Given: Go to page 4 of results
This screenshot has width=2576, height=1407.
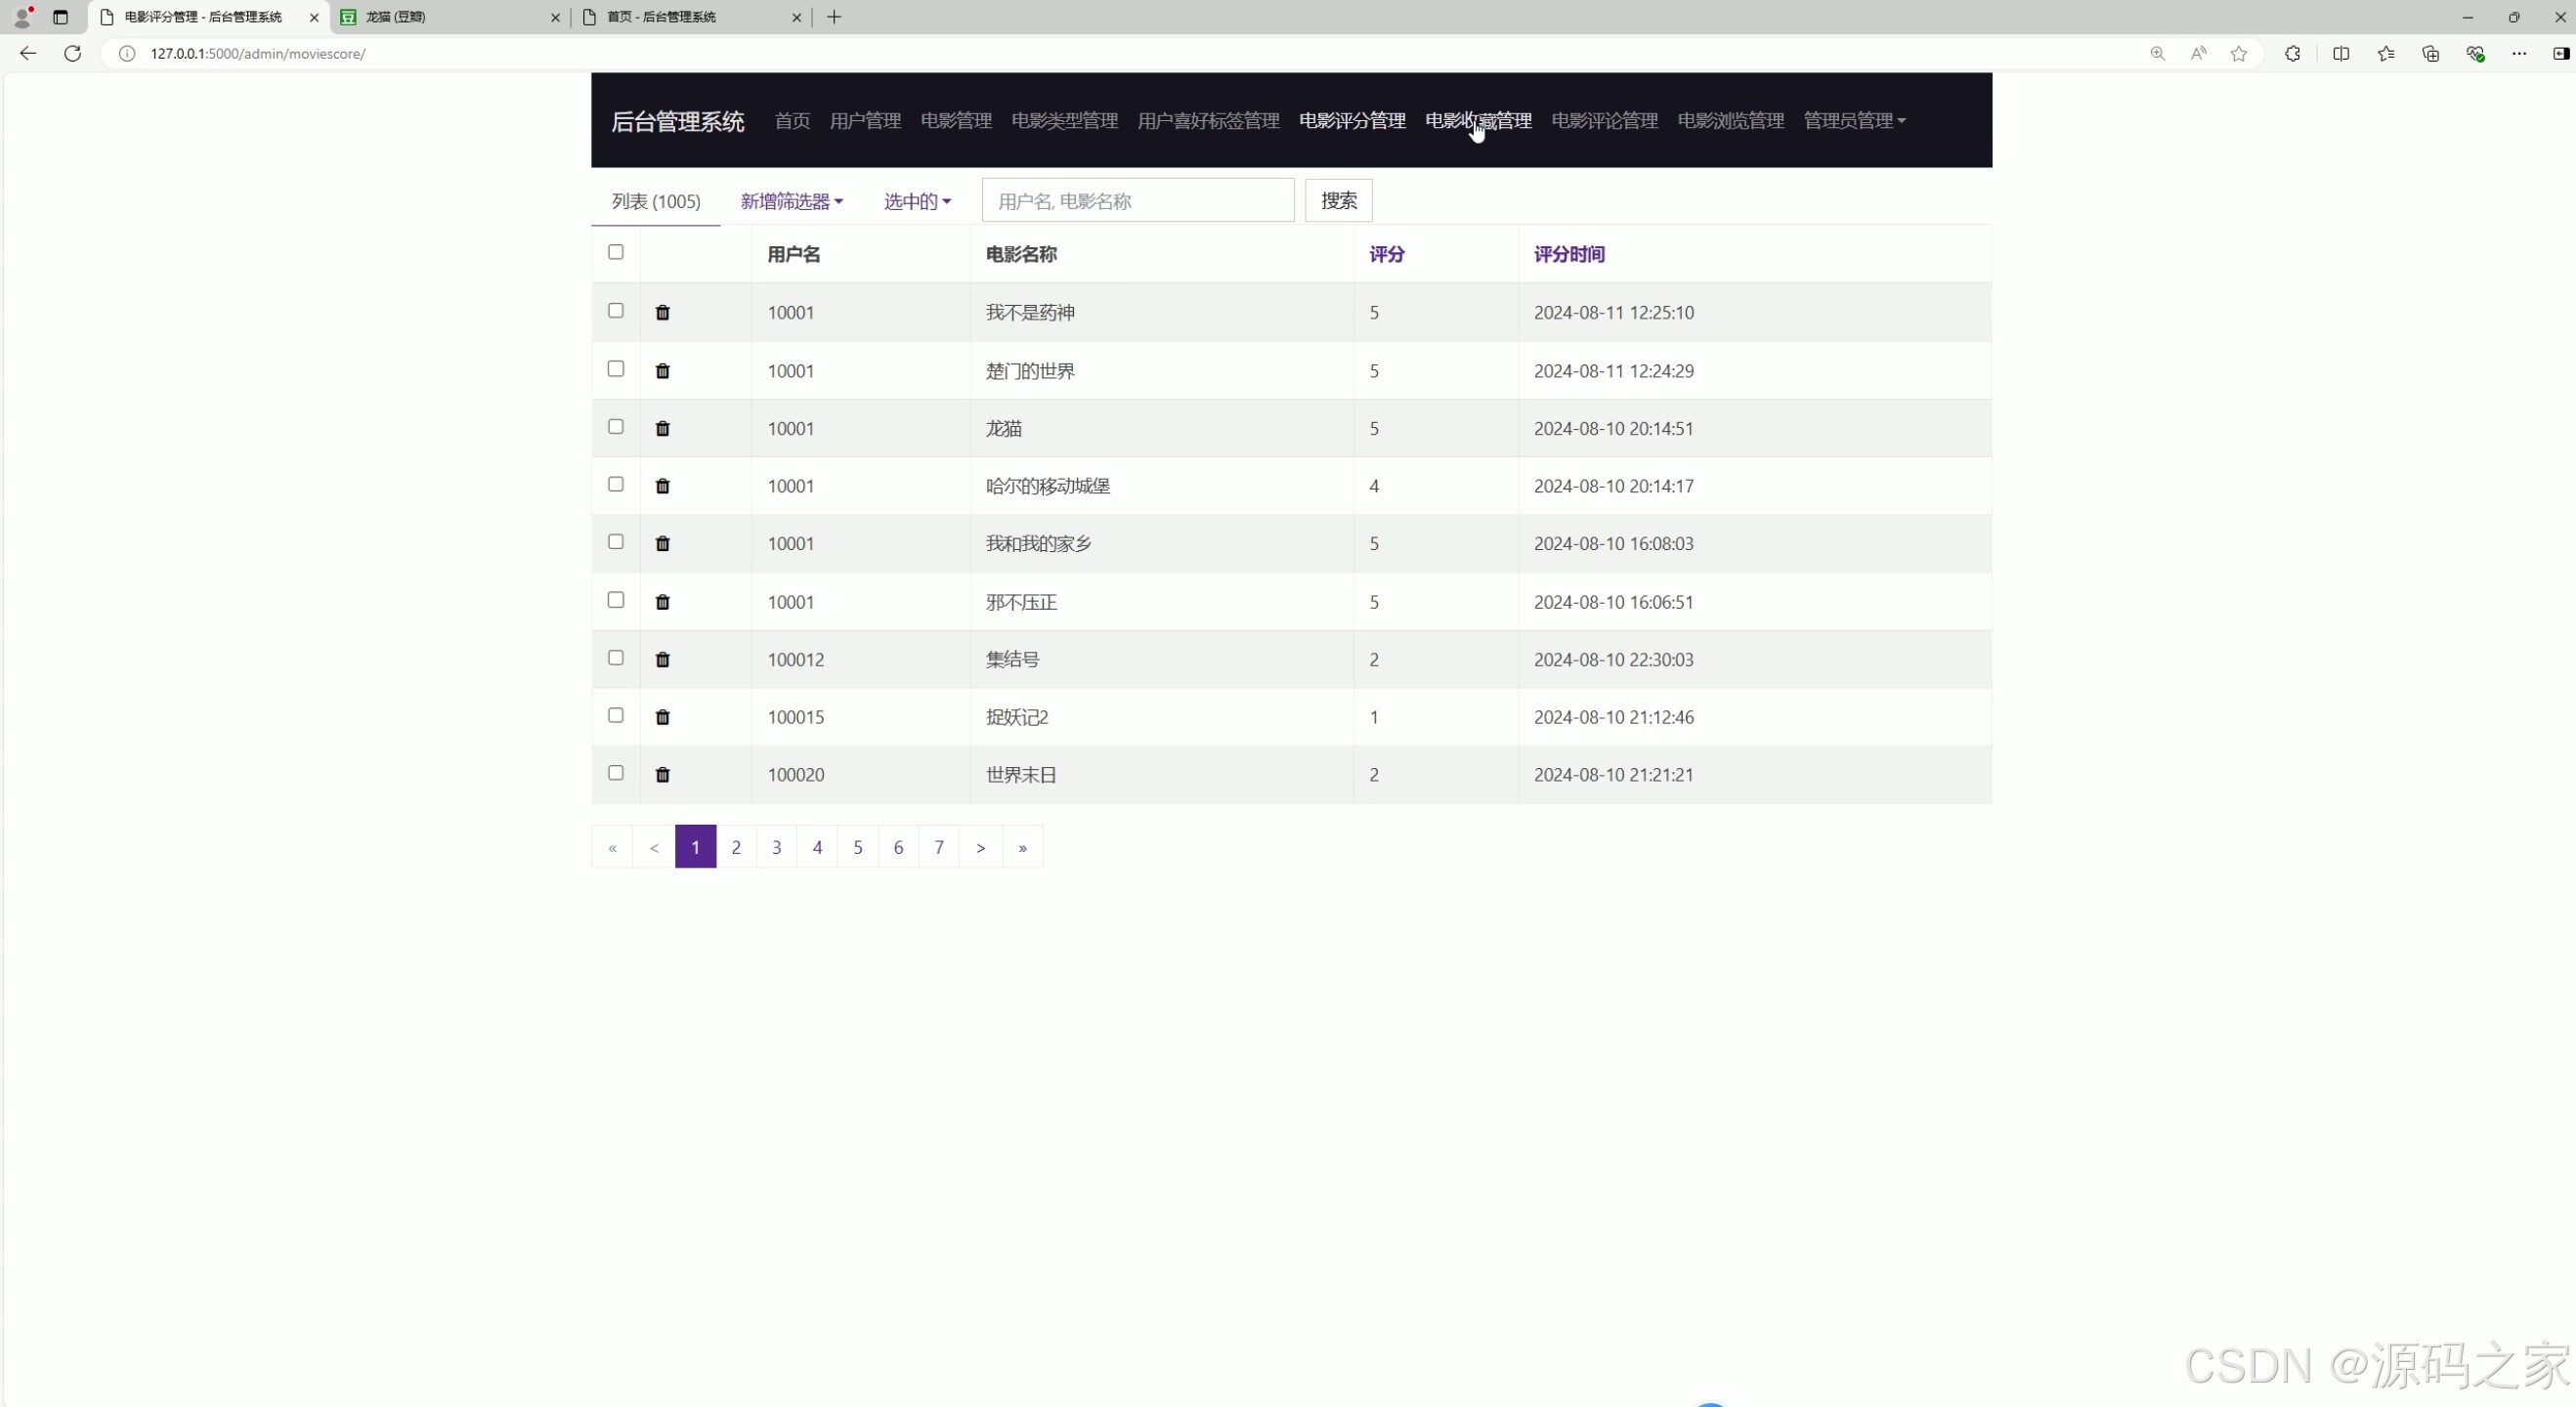Looking at the screenshot, I should (x=817, y=848).
